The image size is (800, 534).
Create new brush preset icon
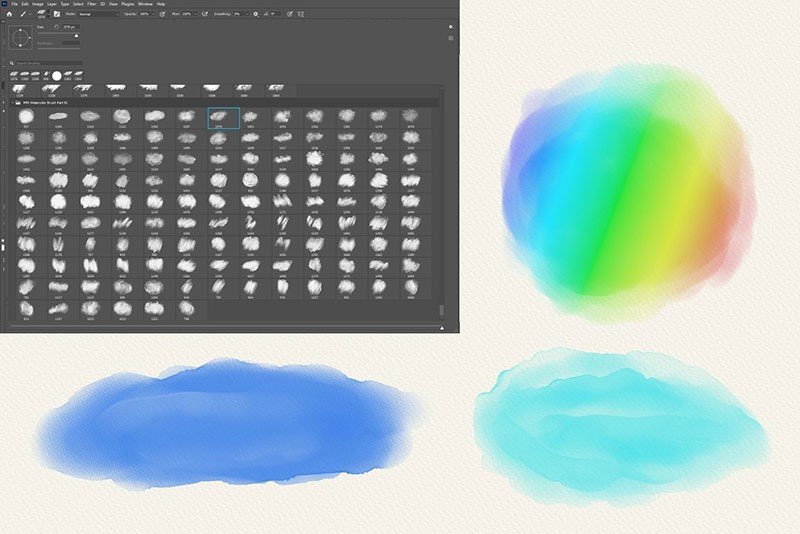pyautogui.click(x=451, y=38)
